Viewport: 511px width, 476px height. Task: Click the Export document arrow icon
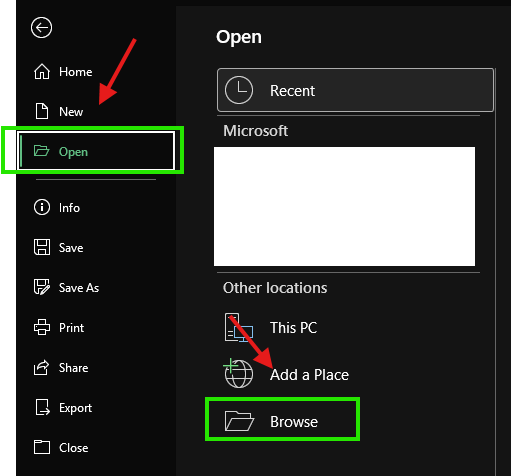tap(42, 407)
